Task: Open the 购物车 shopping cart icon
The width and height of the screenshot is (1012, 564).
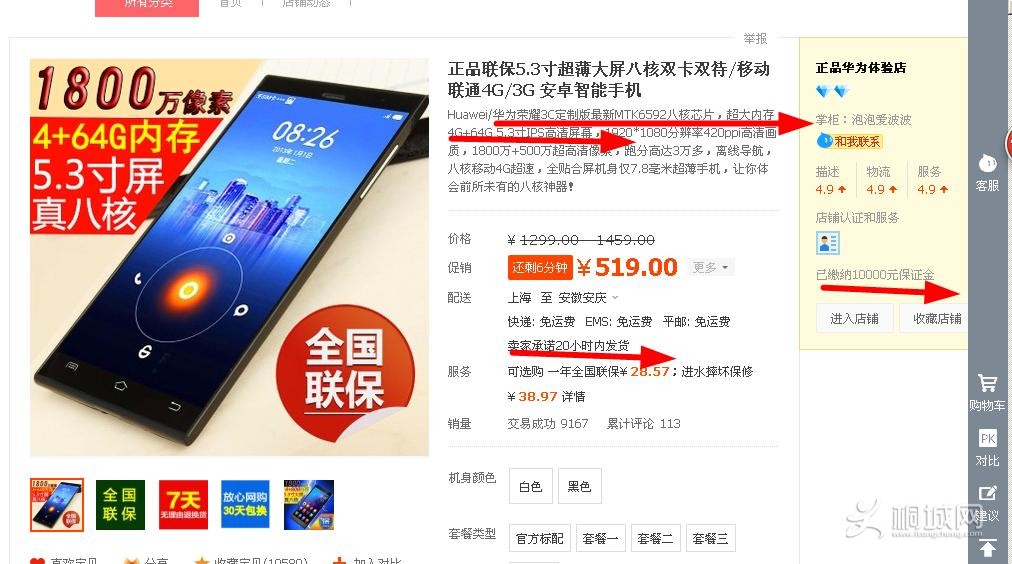Action: (x=987, y=392)
